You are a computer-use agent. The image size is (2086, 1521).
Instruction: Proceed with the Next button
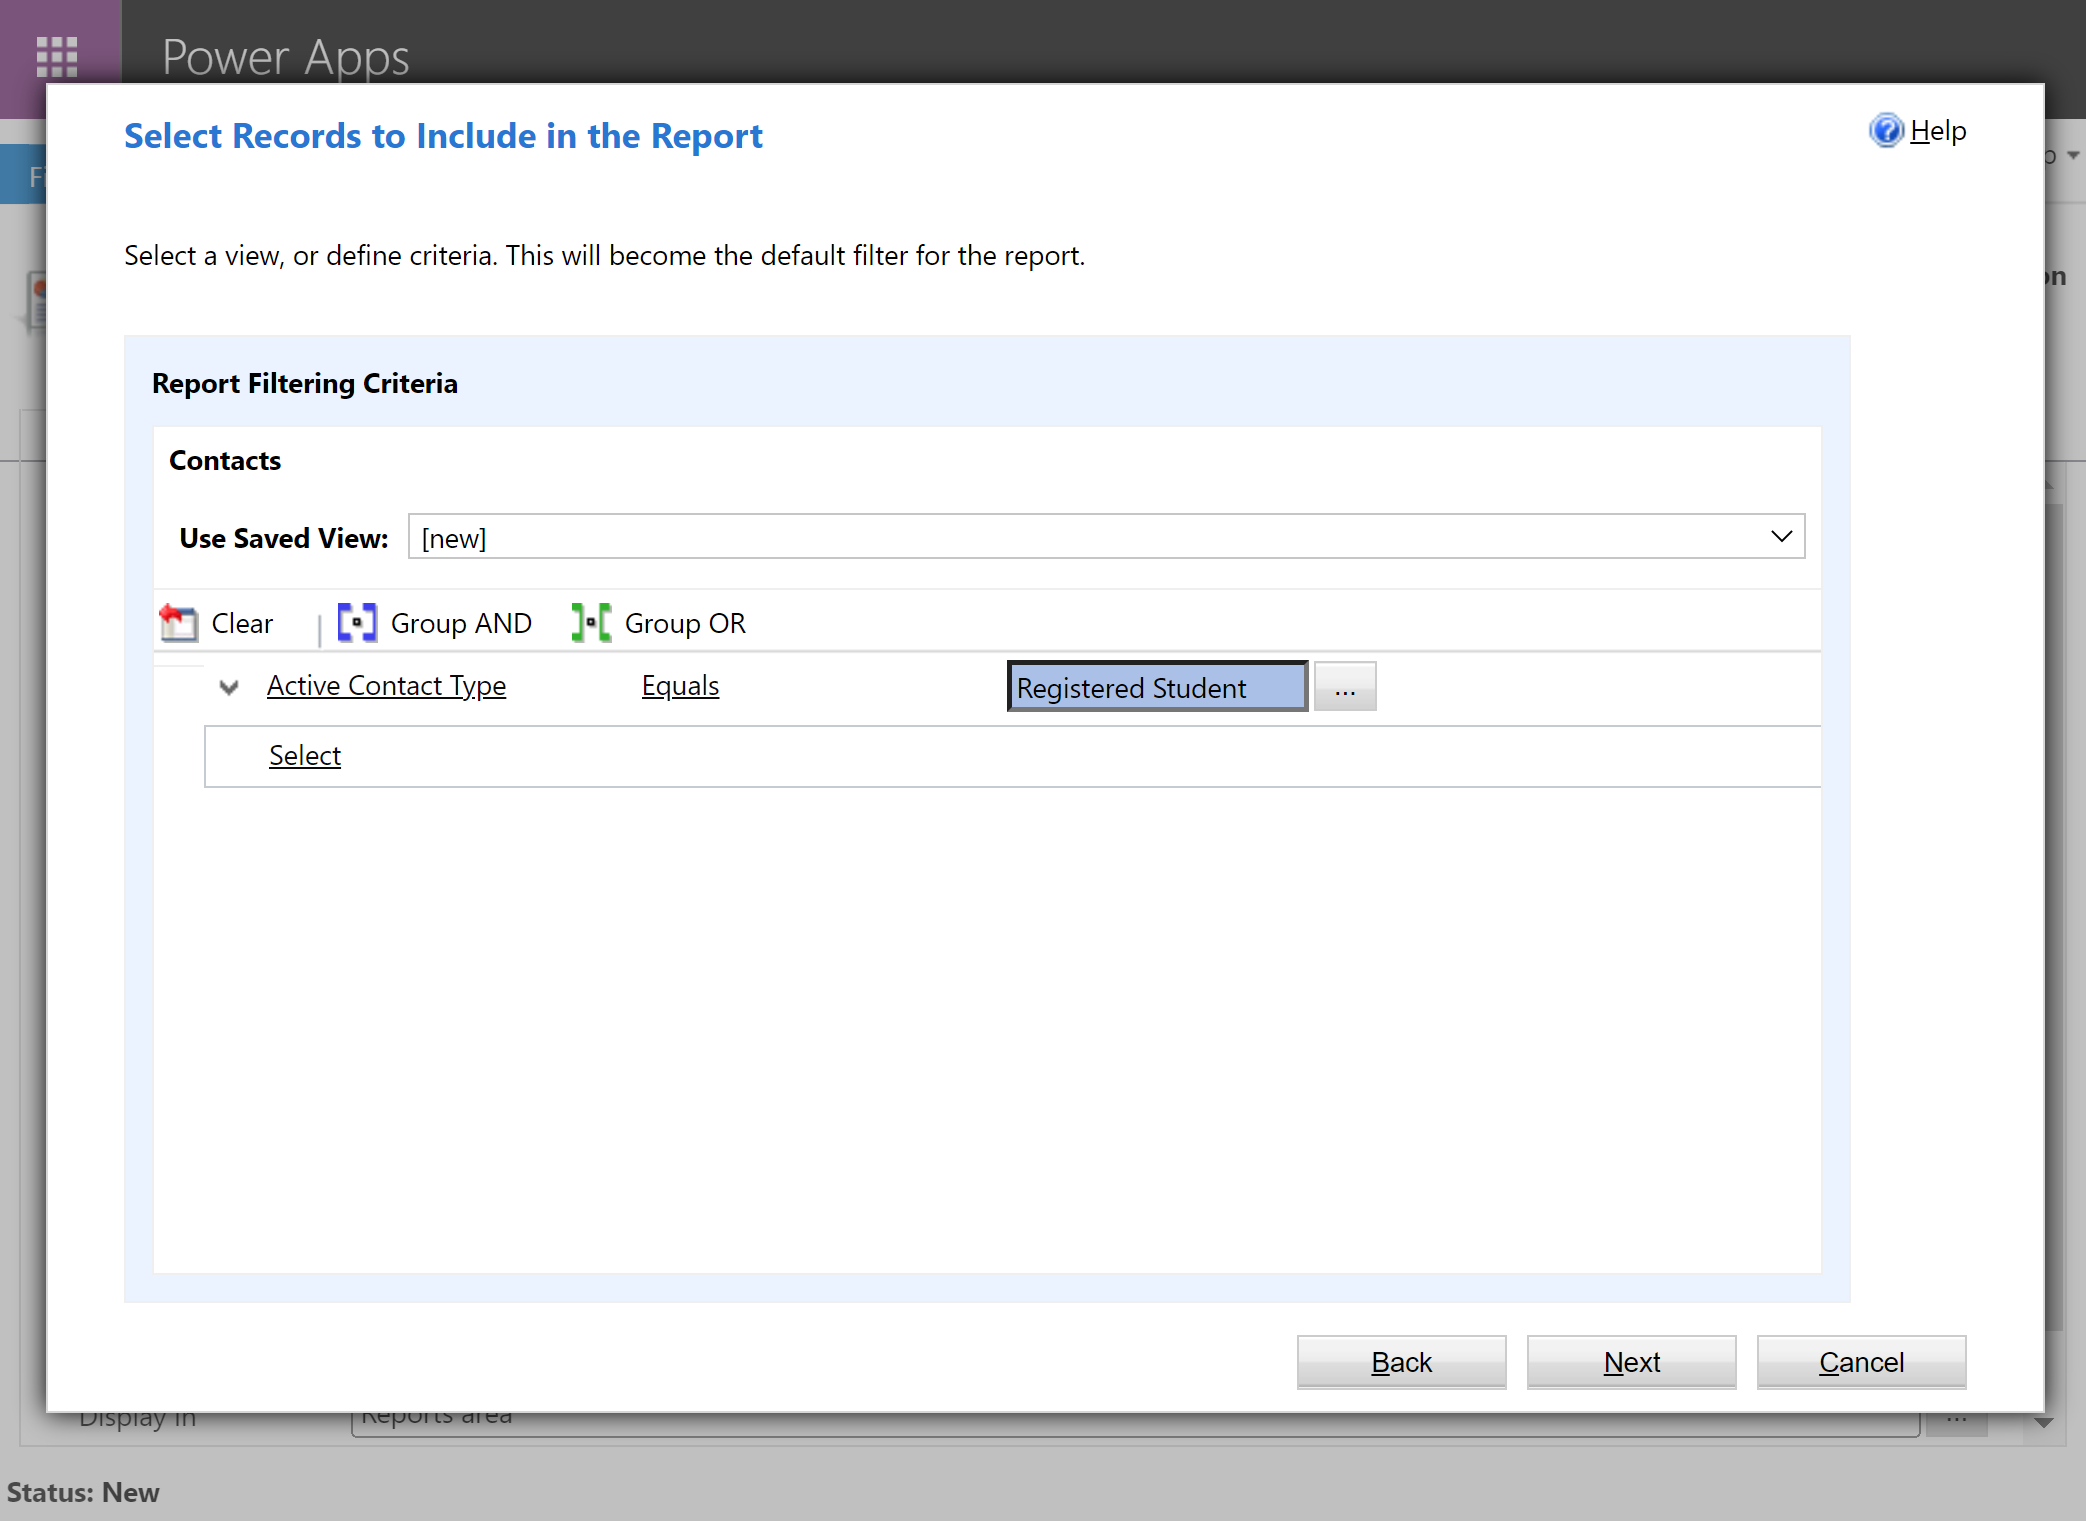[1631, 1362]
